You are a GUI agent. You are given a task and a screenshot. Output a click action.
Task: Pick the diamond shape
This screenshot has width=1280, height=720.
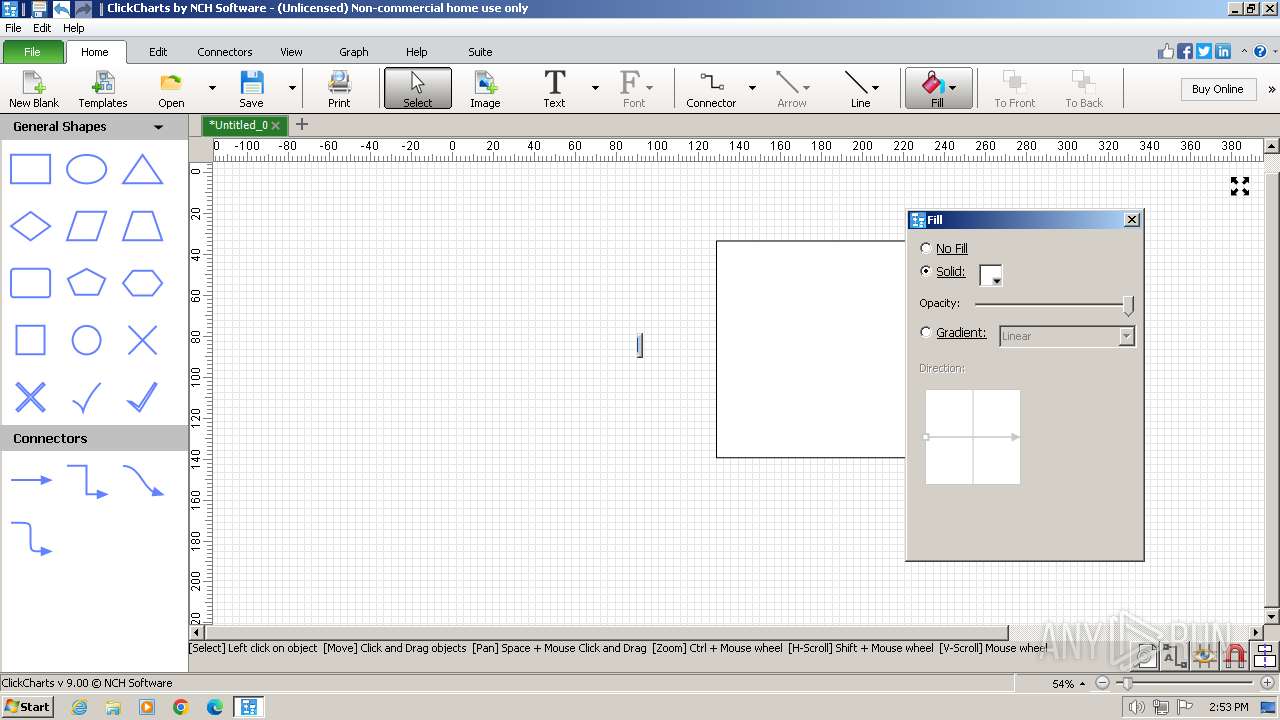[x=30, y=226]
